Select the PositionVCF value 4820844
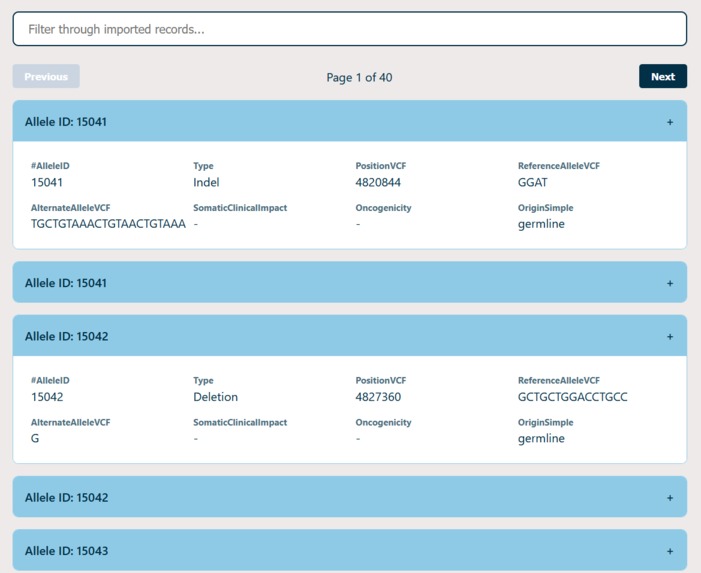Screen dimensions: 701x573 (x=378, y=182)
